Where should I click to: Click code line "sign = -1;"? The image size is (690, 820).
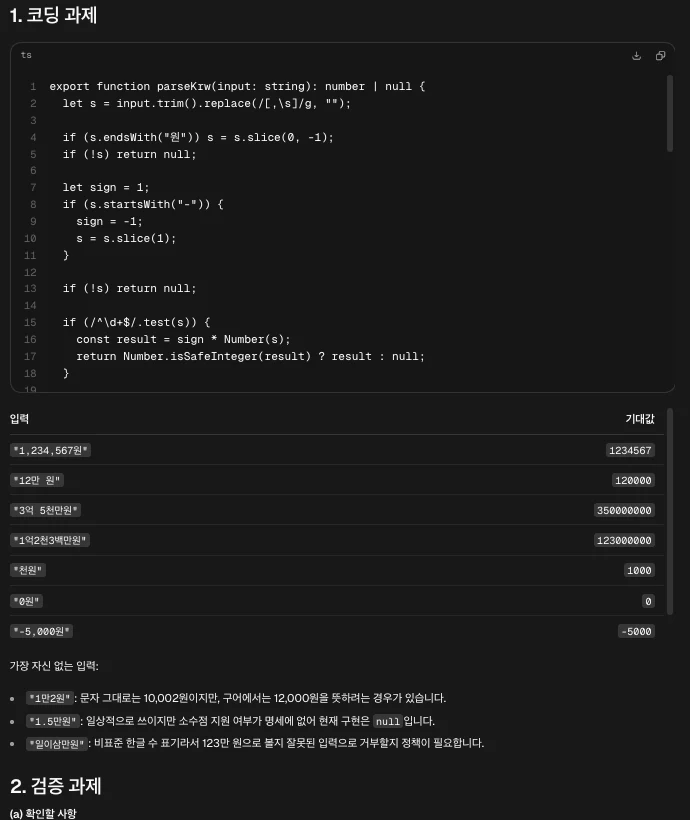click(x=109, y=221)
